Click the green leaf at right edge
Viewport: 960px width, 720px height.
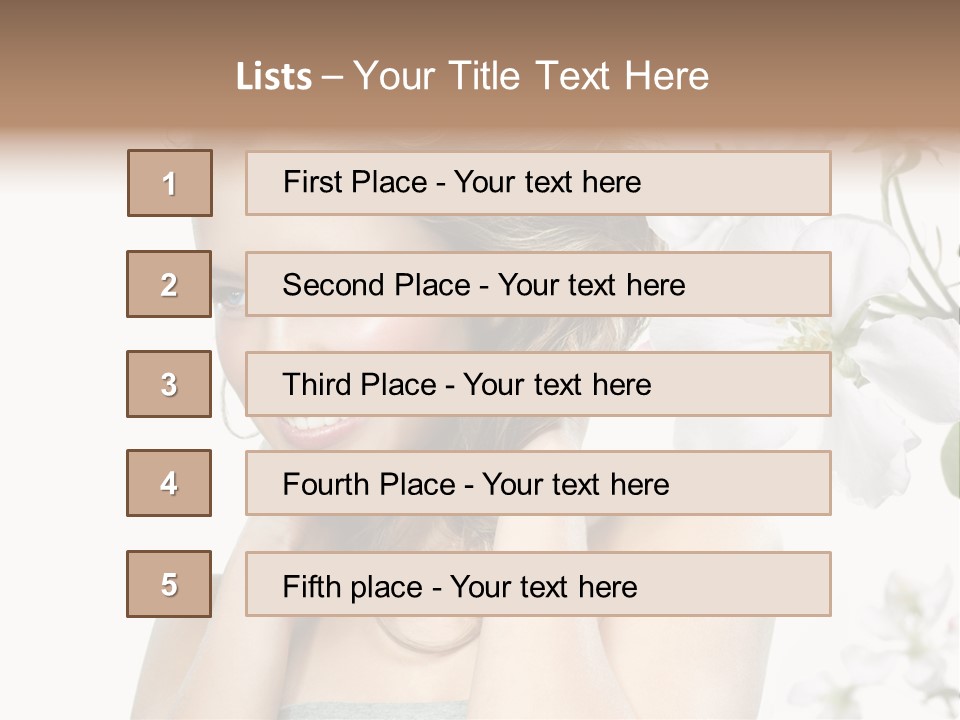950,460
